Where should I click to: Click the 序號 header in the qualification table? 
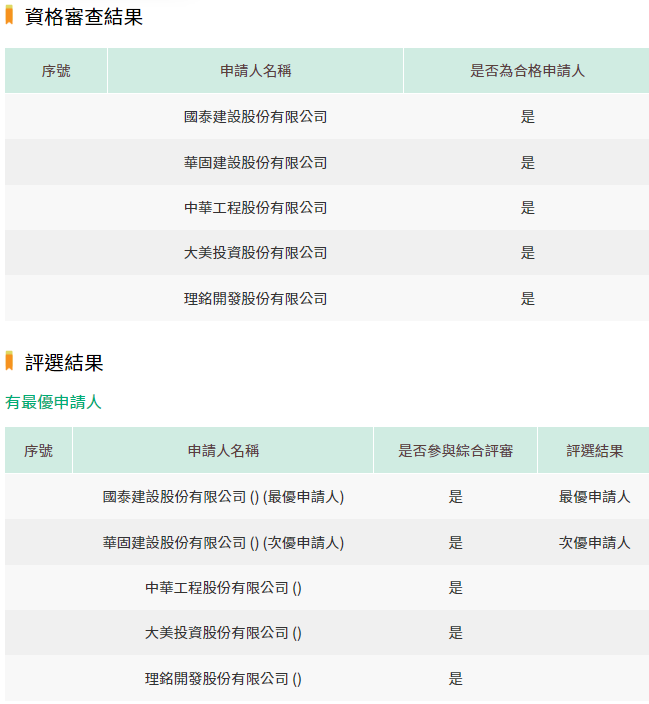(56, 70)
